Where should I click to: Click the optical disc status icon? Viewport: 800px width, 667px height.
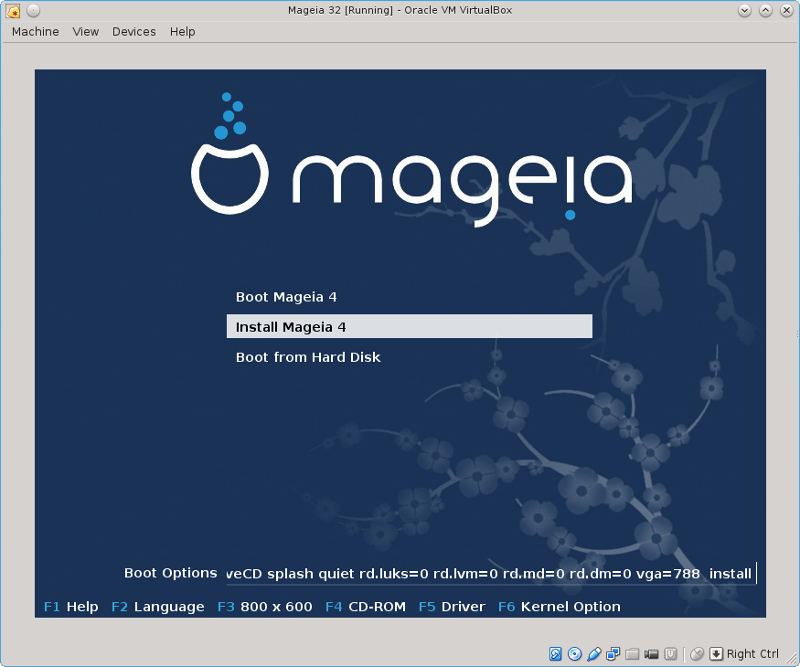pyautogui.click(x=574, y=654)
